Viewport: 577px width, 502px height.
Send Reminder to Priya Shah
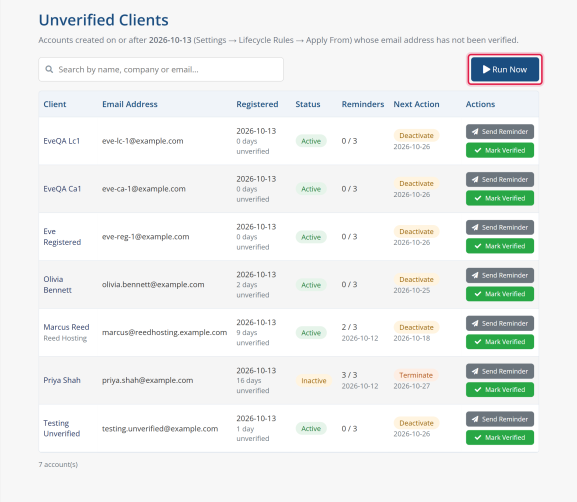pos(500,371)
